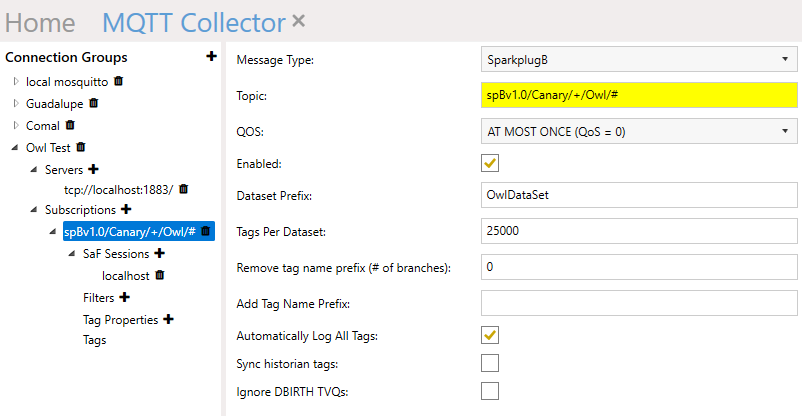The height and width of the screenshot is (416, 802).
Task: Toggle Automatically Log All Tags checkbox
Action: tap(490, 335)
